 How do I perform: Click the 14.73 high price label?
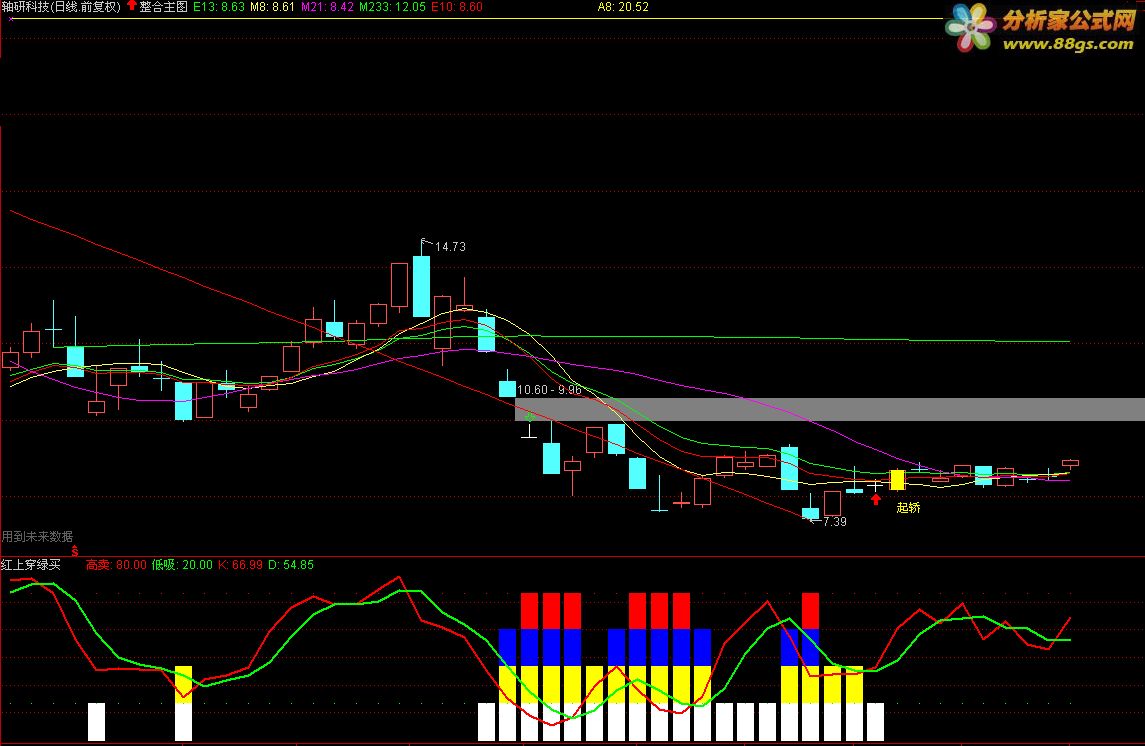450,247
